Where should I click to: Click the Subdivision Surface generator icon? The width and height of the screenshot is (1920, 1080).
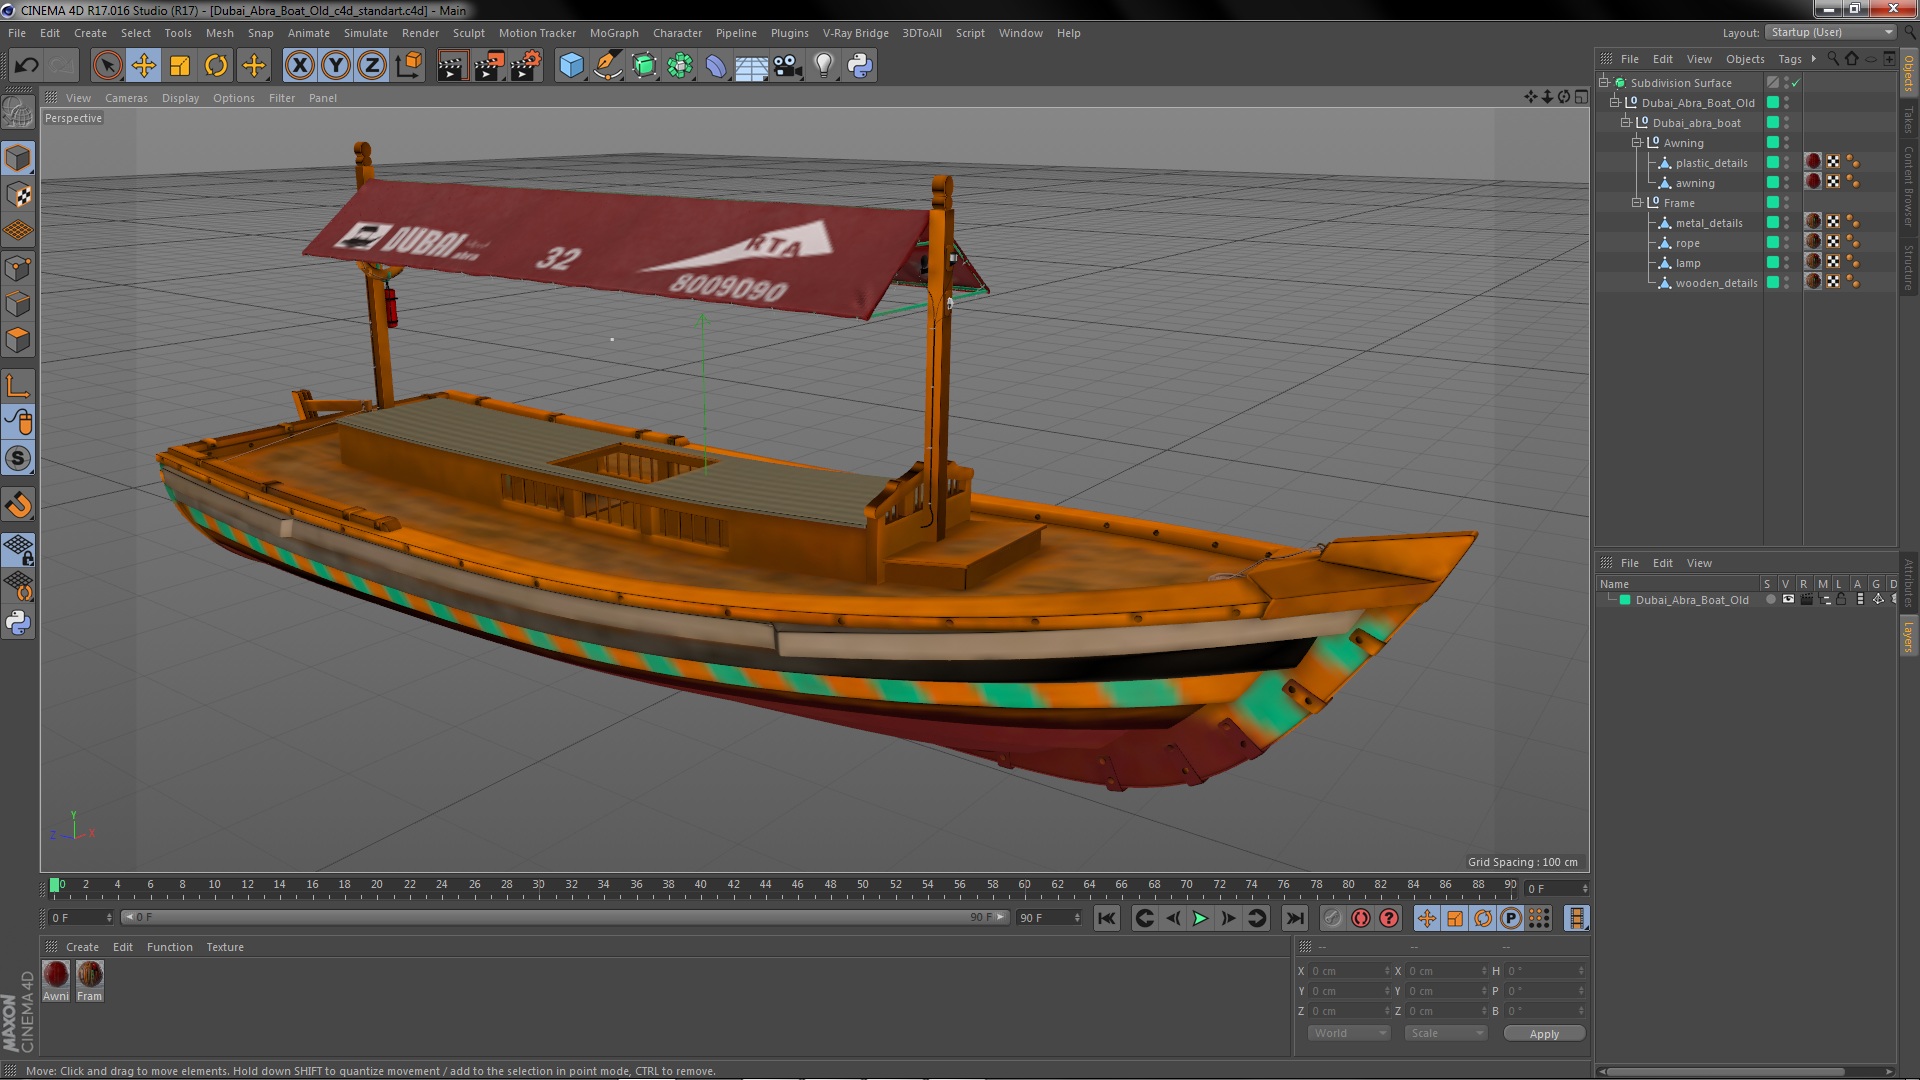tap(644, 66)
